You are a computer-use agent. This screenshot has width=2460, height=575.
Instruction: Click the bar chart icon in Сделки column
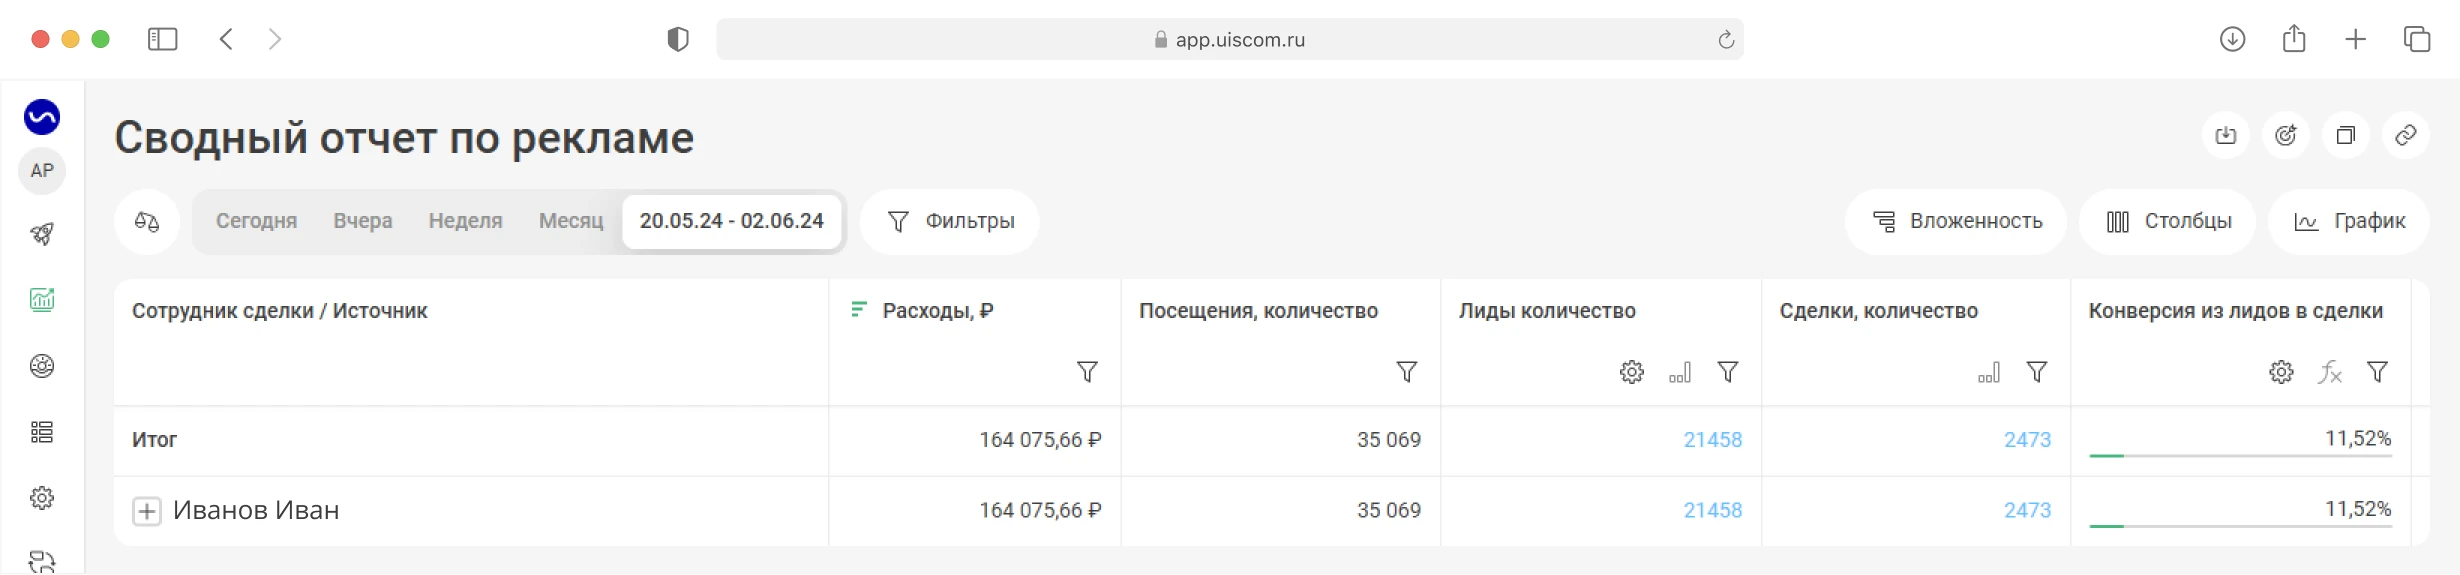(x=1989, y=372)
